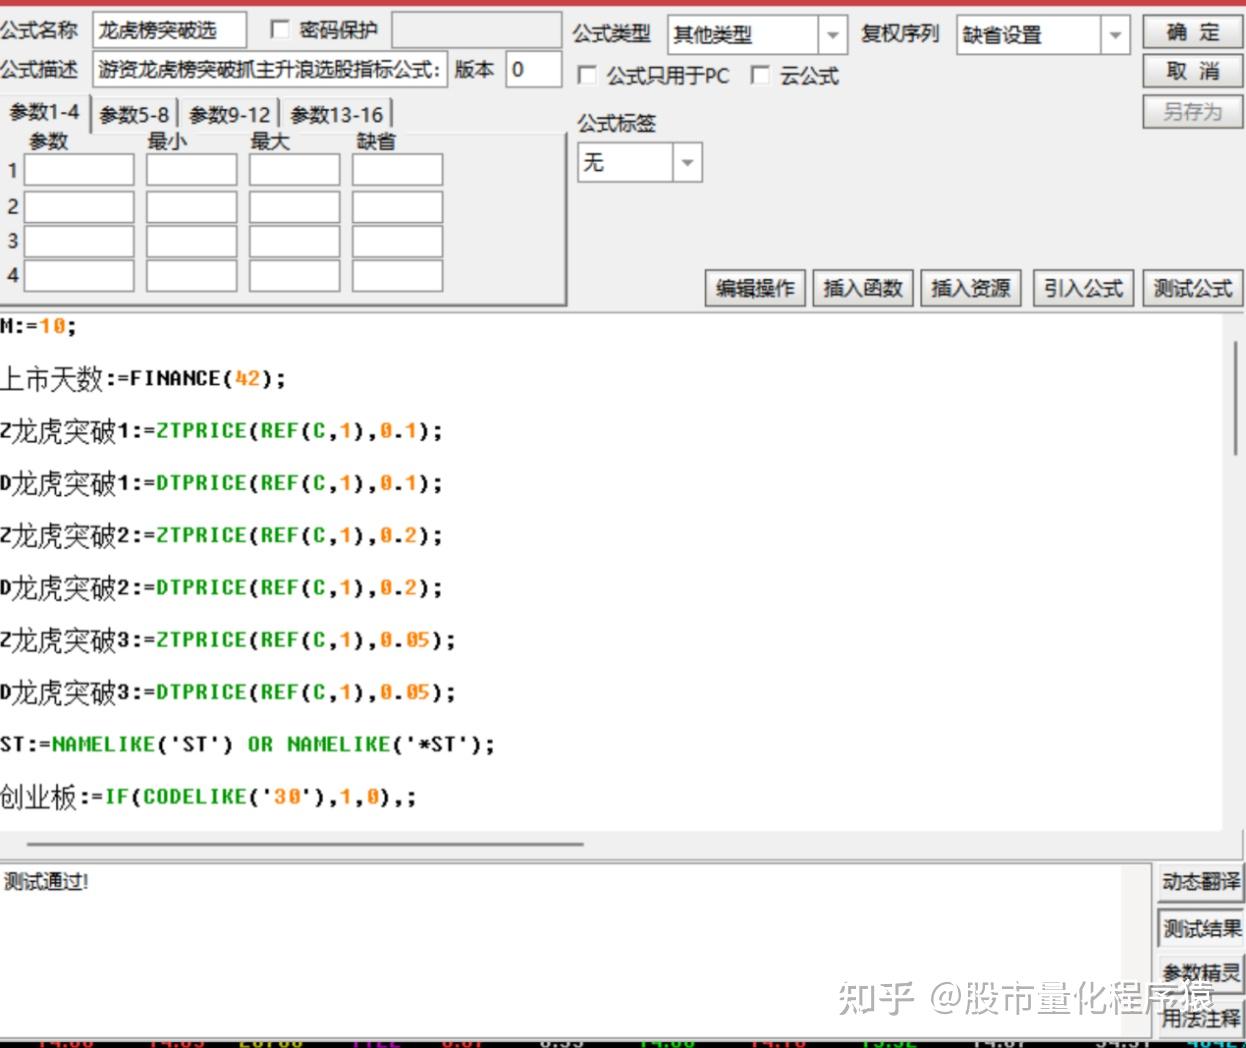Screen dimensions: 1246x1048
Task: Click parameter row 1 参数 name field
Action: [x=79, y=170]
